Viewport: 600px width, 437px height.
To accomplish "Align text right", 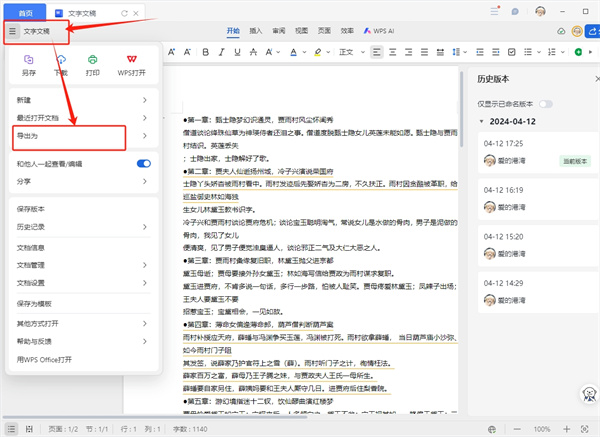I will (x=409, y=52).
